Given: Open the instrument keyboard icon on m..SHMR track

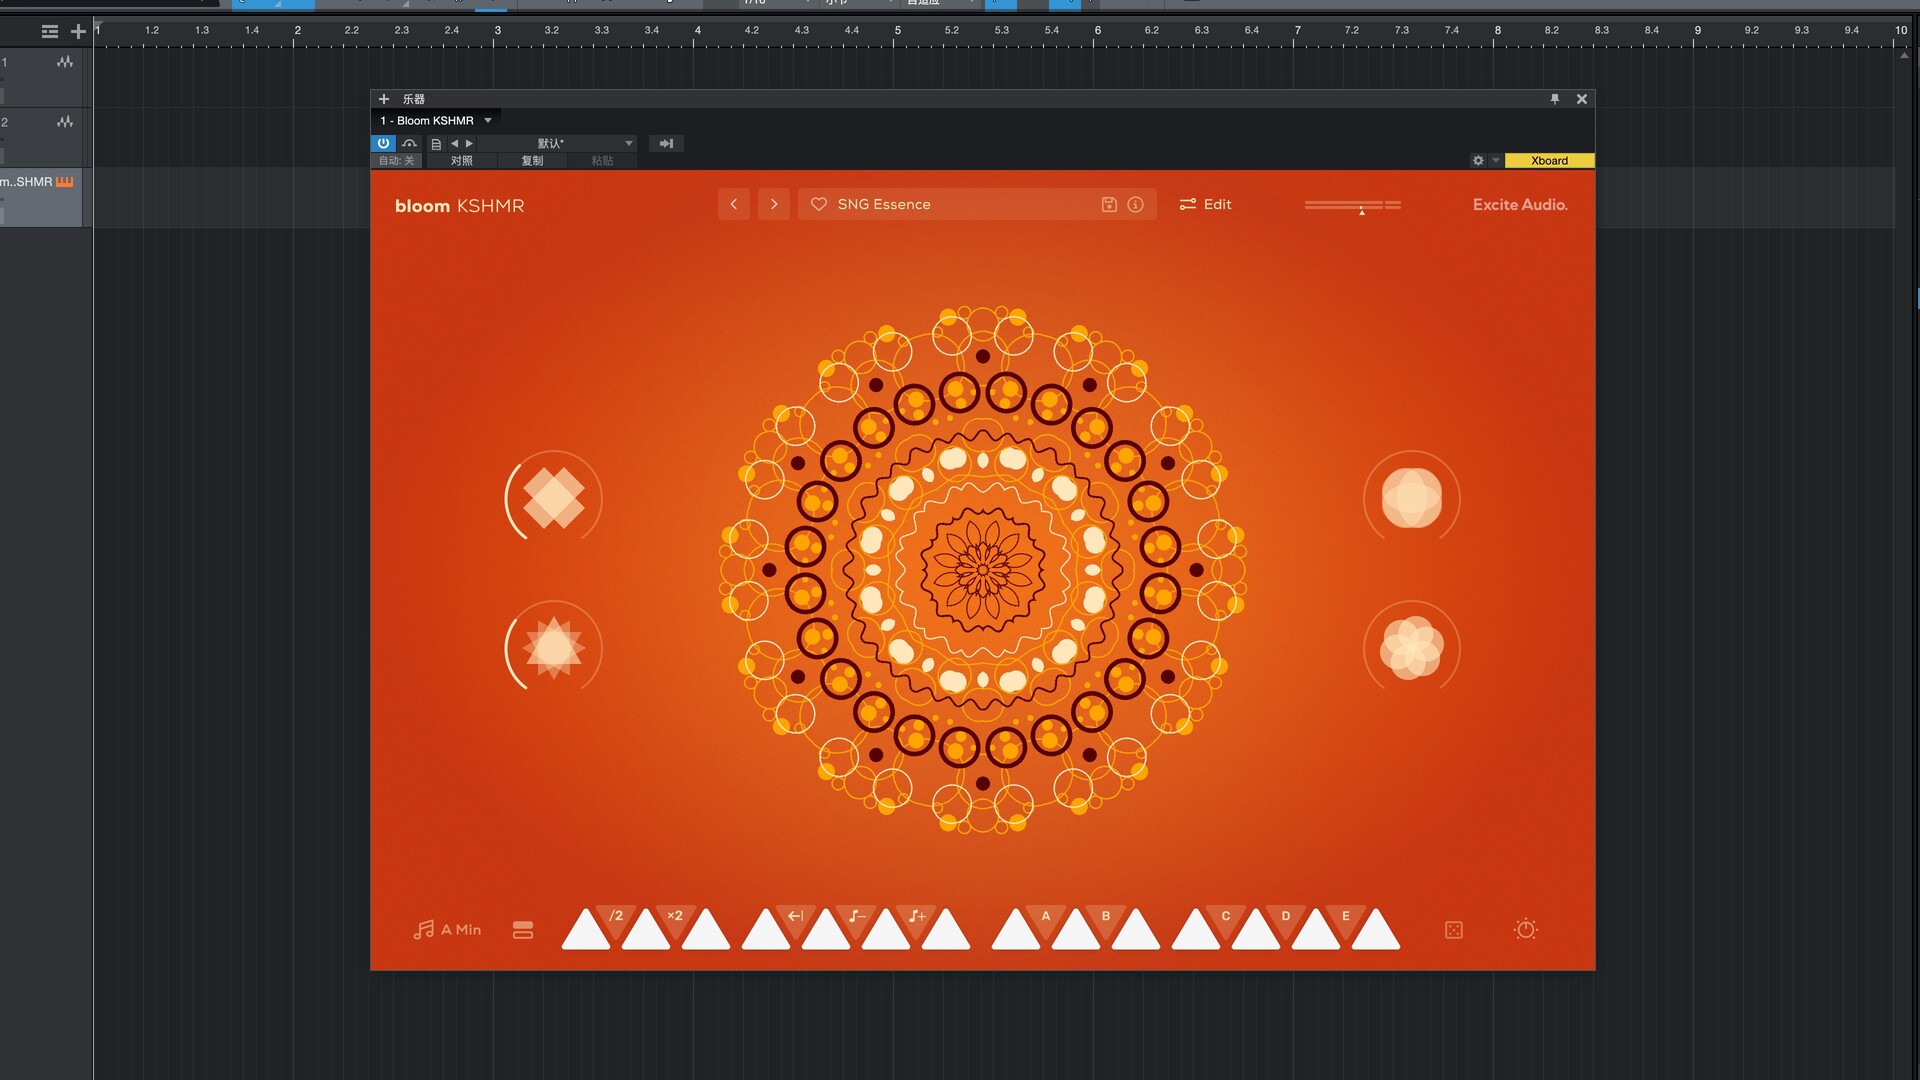Looking at the screenshot, I should tap(65, 182).
